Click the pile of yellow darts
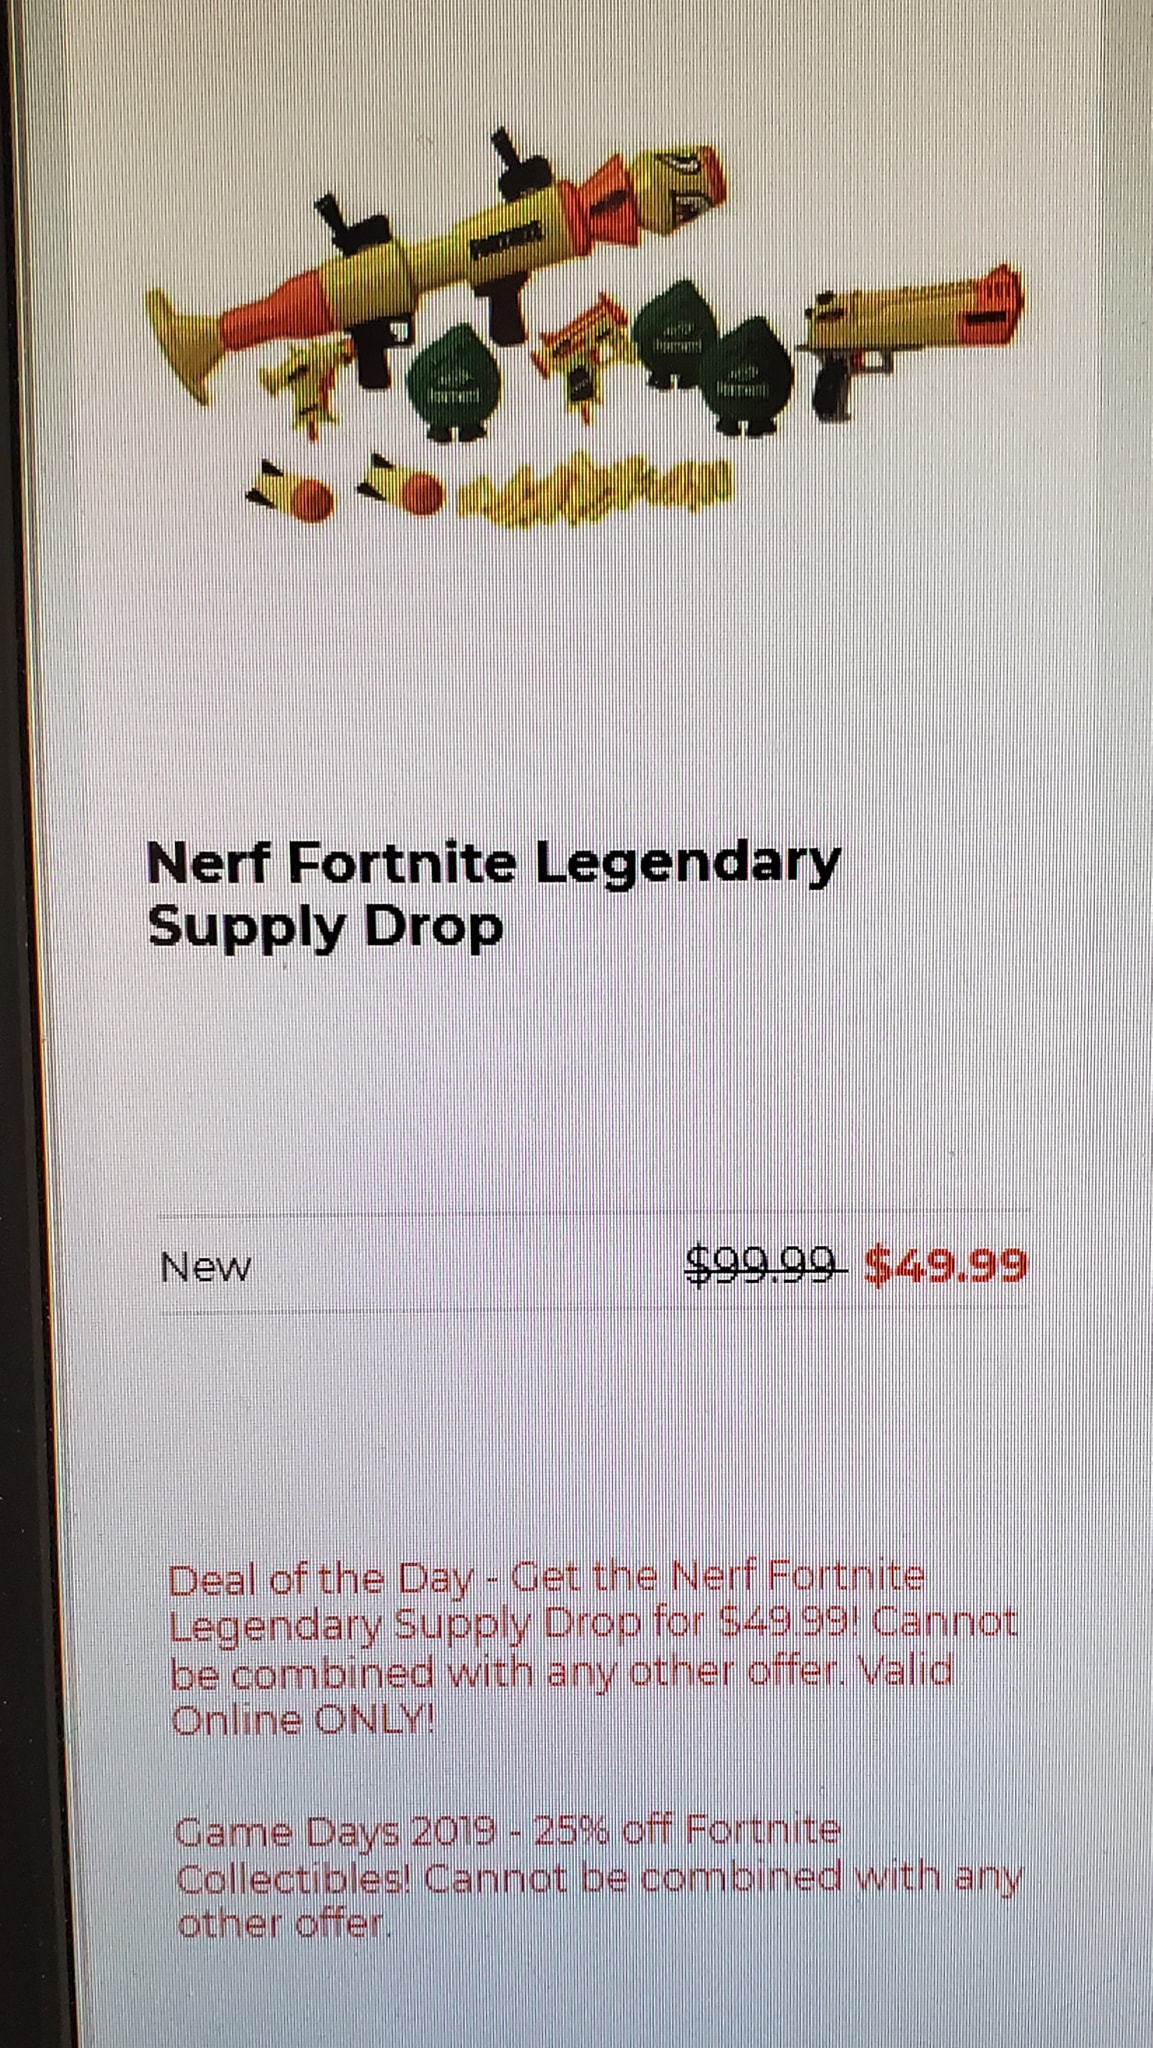 pyautogui.click(x=596, y=488)
